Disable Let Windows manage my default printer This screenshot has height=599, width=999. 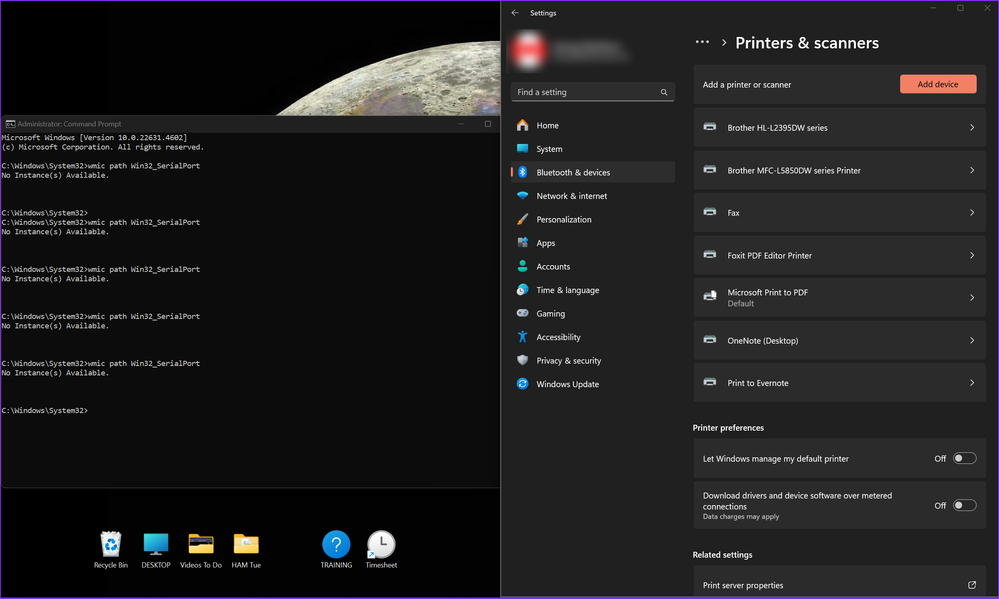pyautogui.click(x=963, y=458)
